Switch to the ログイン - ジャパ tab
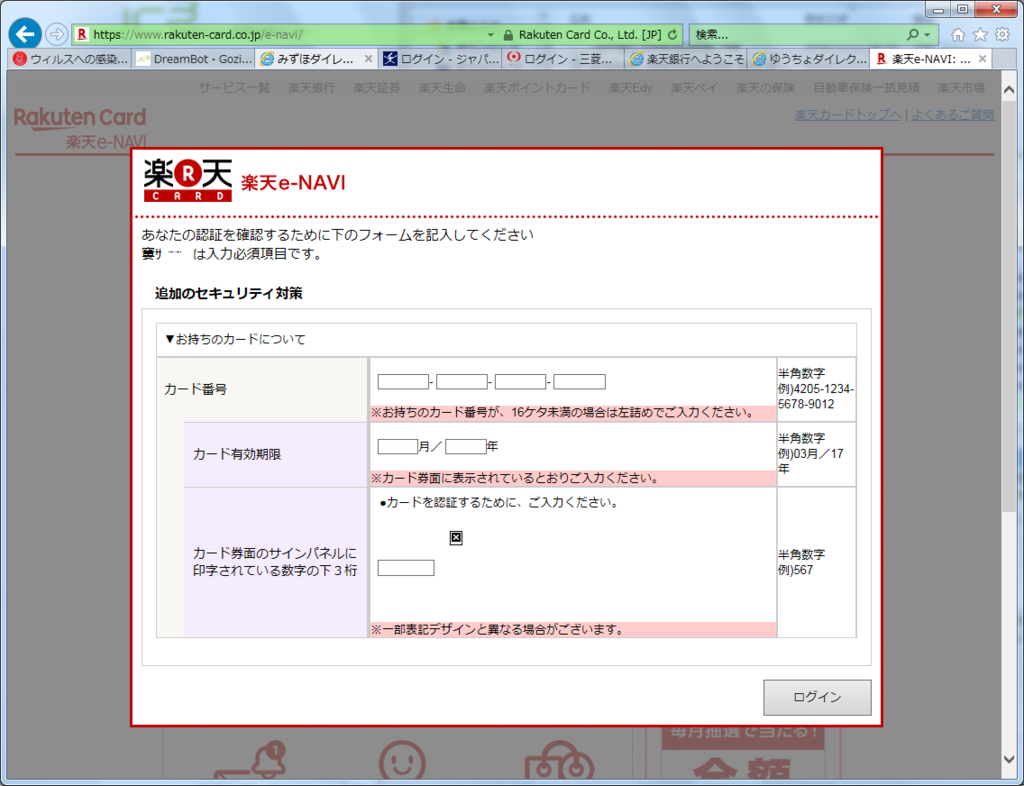Viewport: 1024px width, 786px height. (440, 59)
